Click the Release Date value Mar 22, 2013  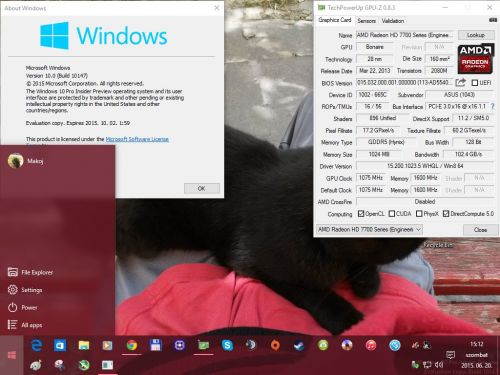[375, 71]
